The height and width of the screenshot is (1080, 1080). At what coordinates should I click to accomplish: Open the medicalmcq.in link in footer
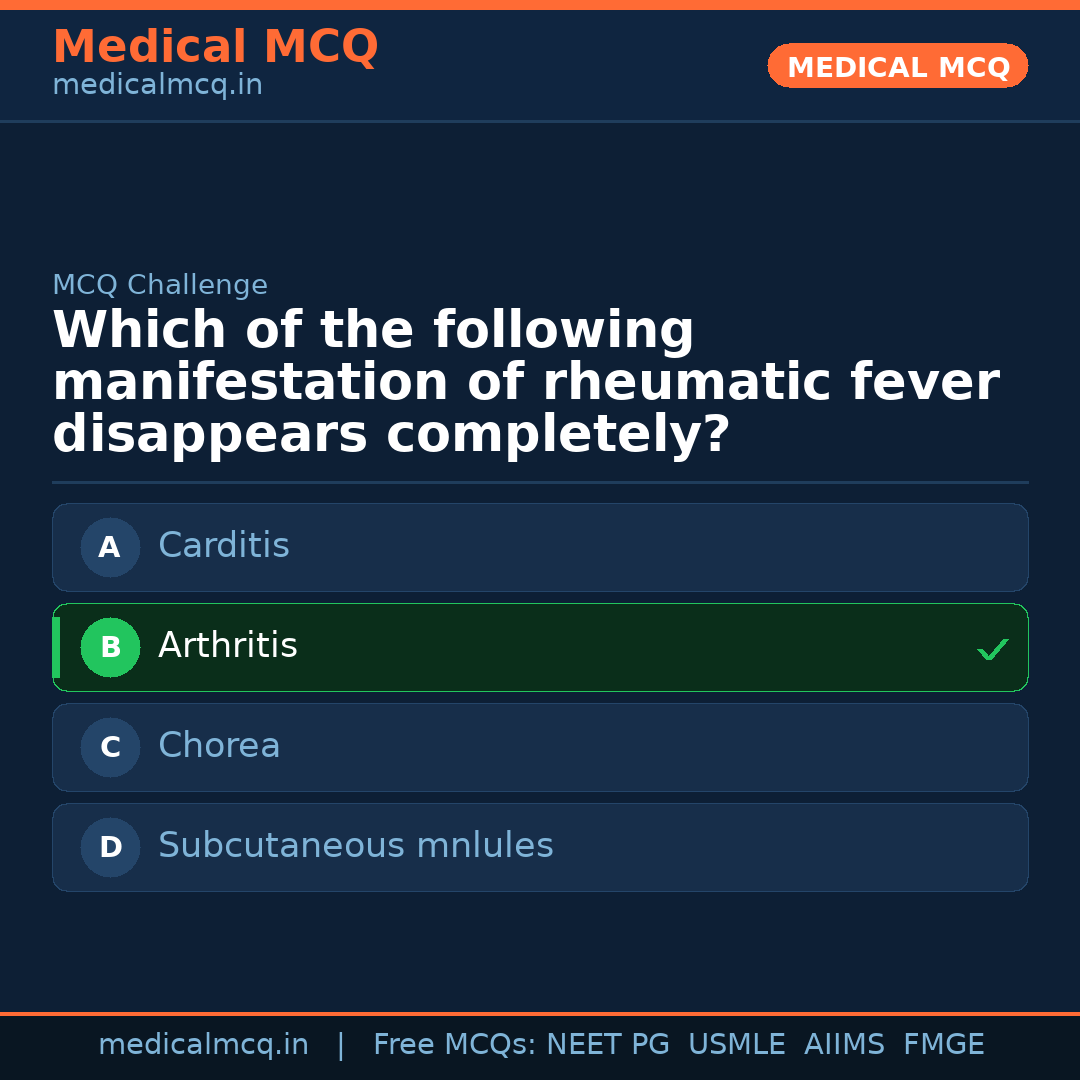point(203,1045)
